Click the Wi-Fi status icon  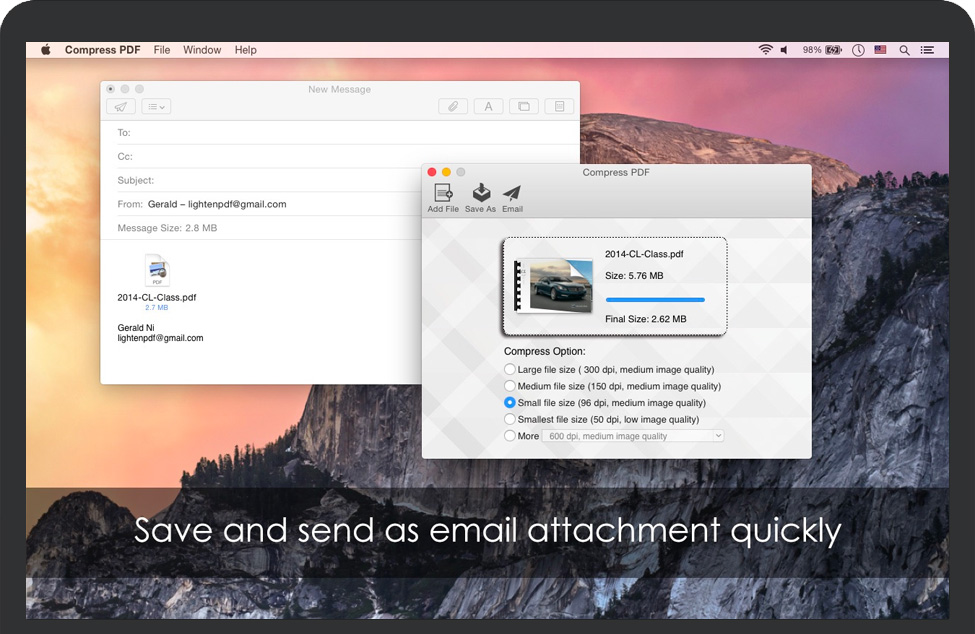pos(765,50)
